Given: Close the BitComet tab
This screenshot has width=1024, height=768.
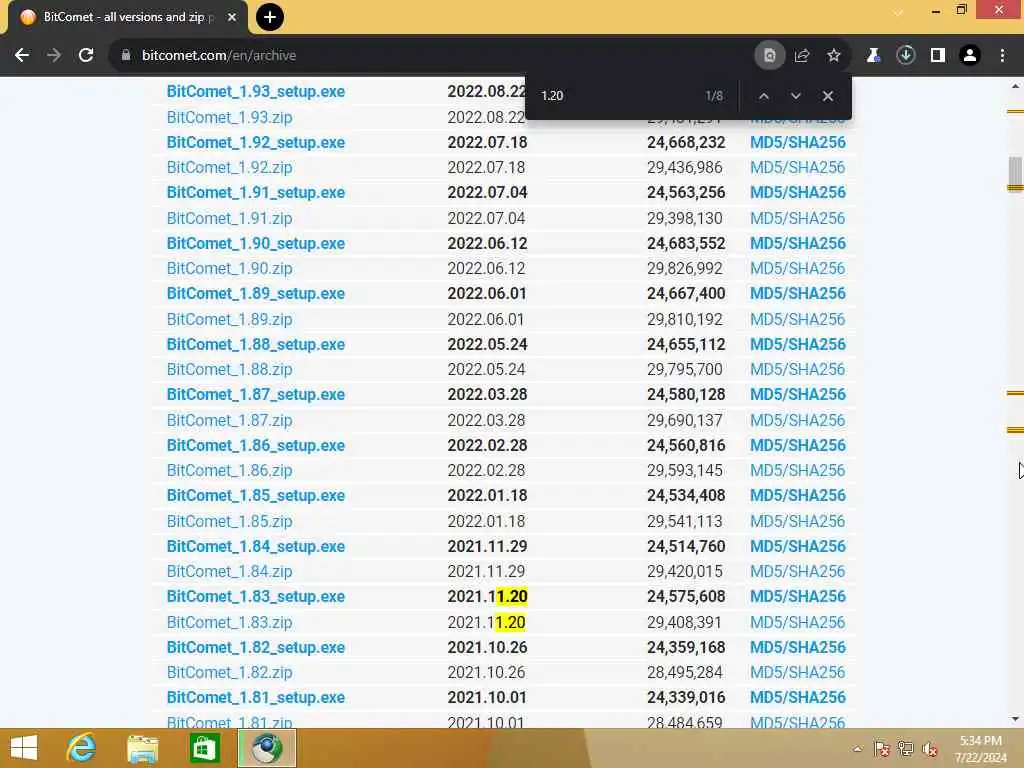Looking at the screenshot, I should [232, 18].
